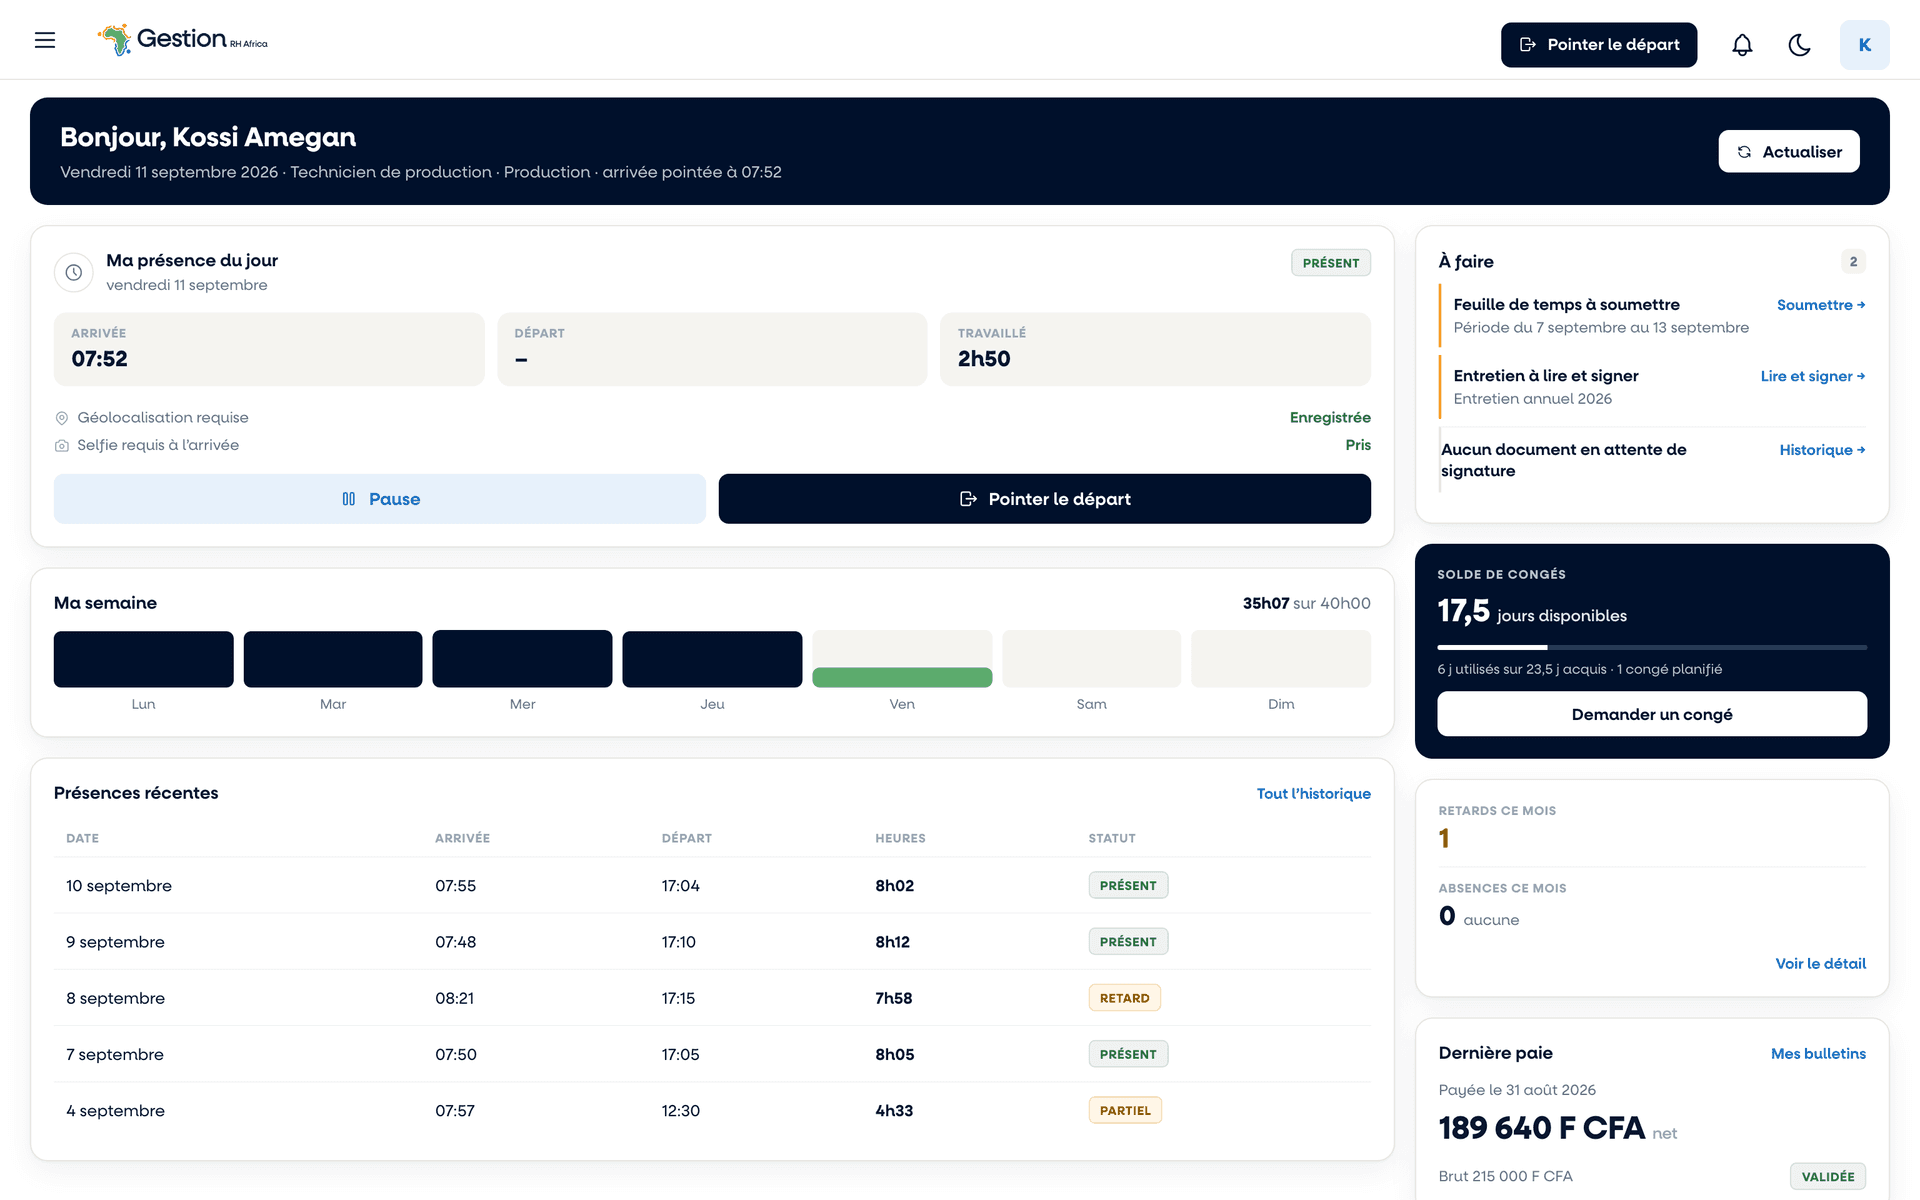Click the PARTIEL badge for 4 septembre

point(1125,1110)
